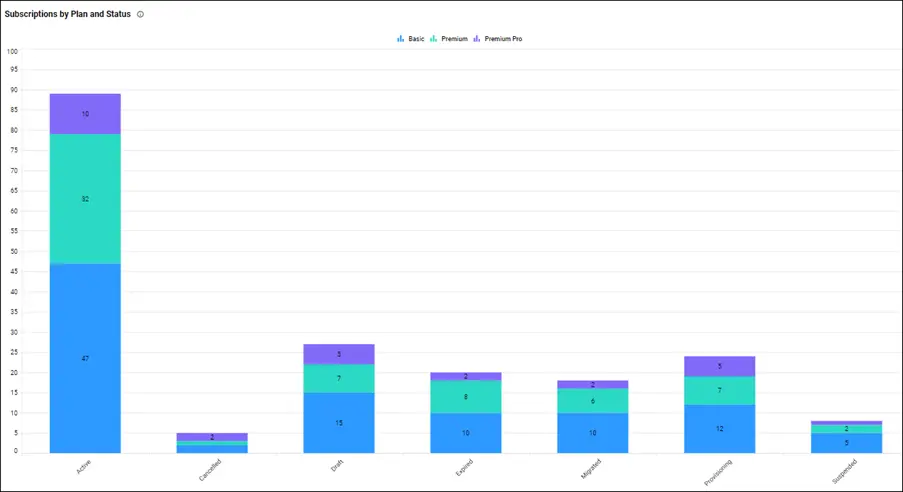Toggle the Basic series via legend label
Viewport: 903px width, 492px height.
416,39
